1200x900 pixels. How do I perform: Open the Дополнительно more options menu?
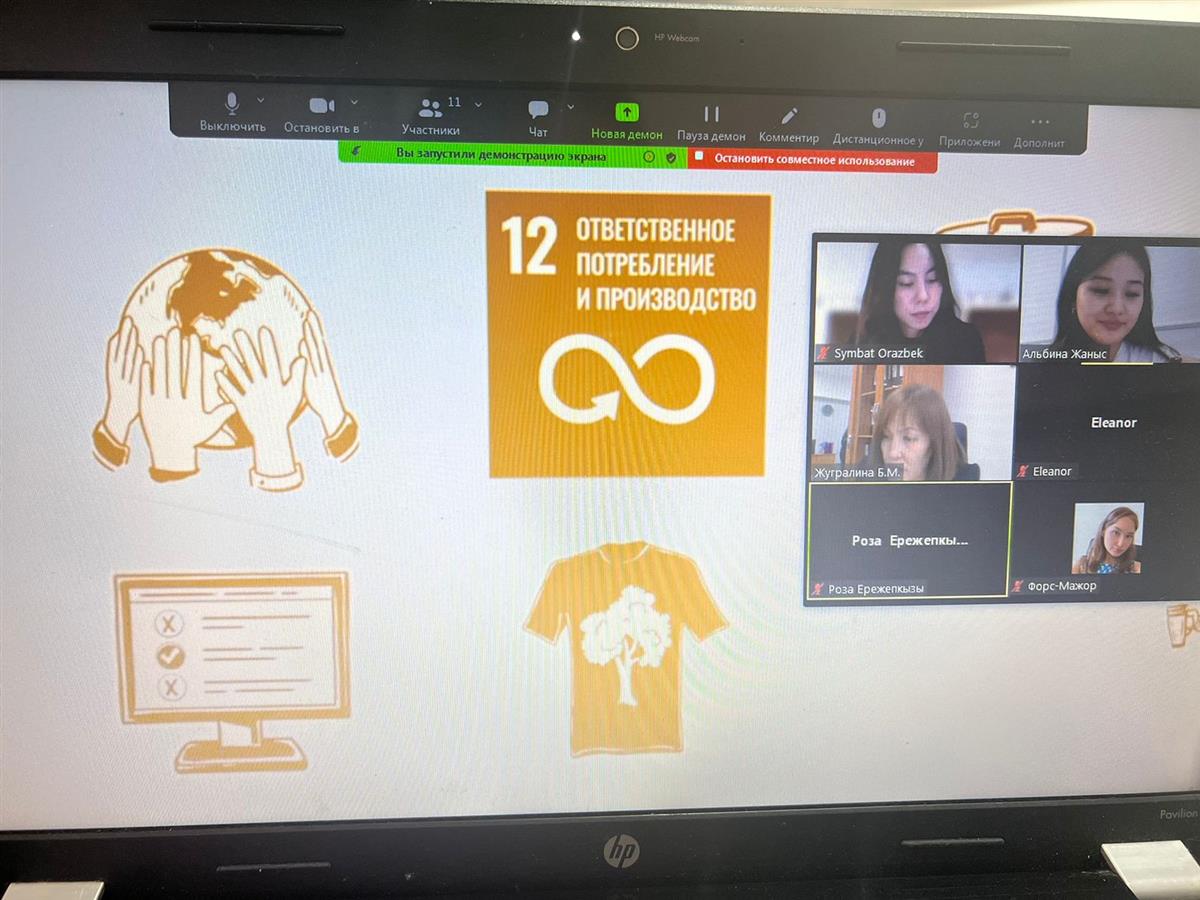coord(1040,131)
